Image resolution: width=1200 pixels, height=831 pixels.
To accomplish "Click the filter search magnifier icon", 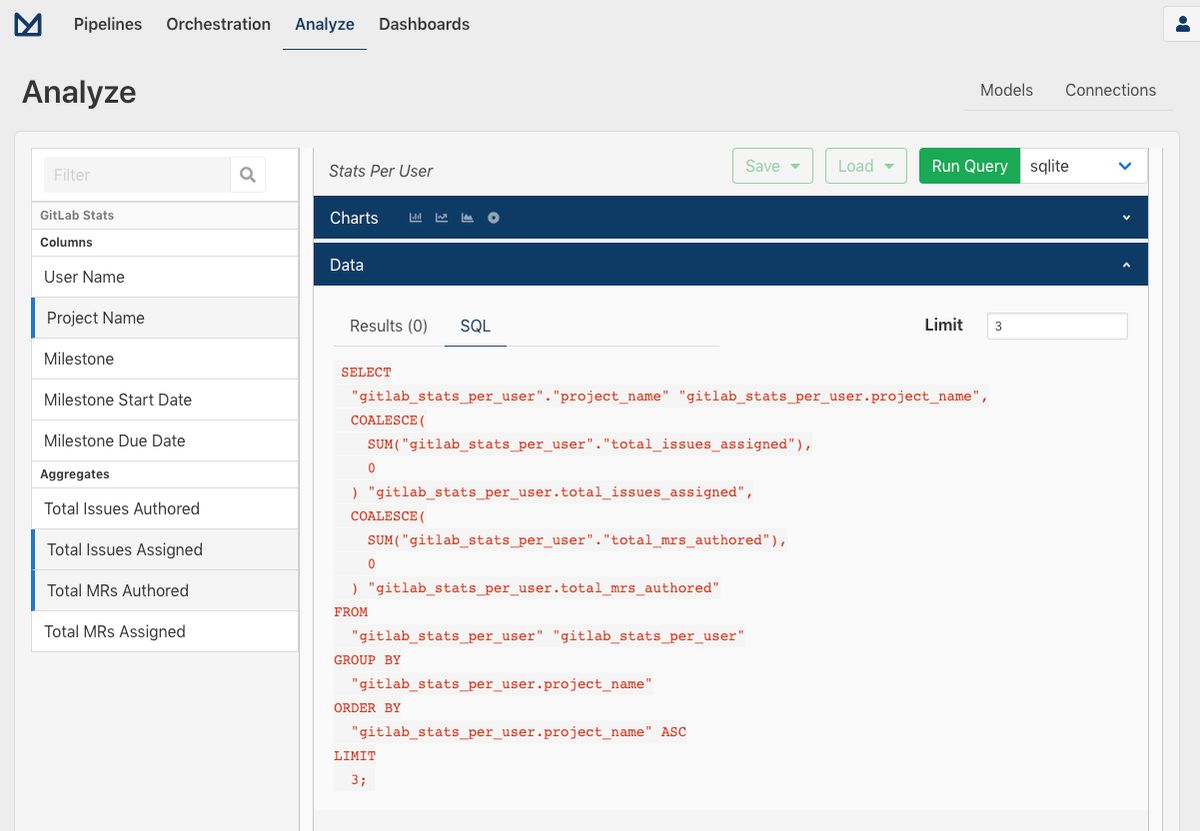I will tap(247, 174).
